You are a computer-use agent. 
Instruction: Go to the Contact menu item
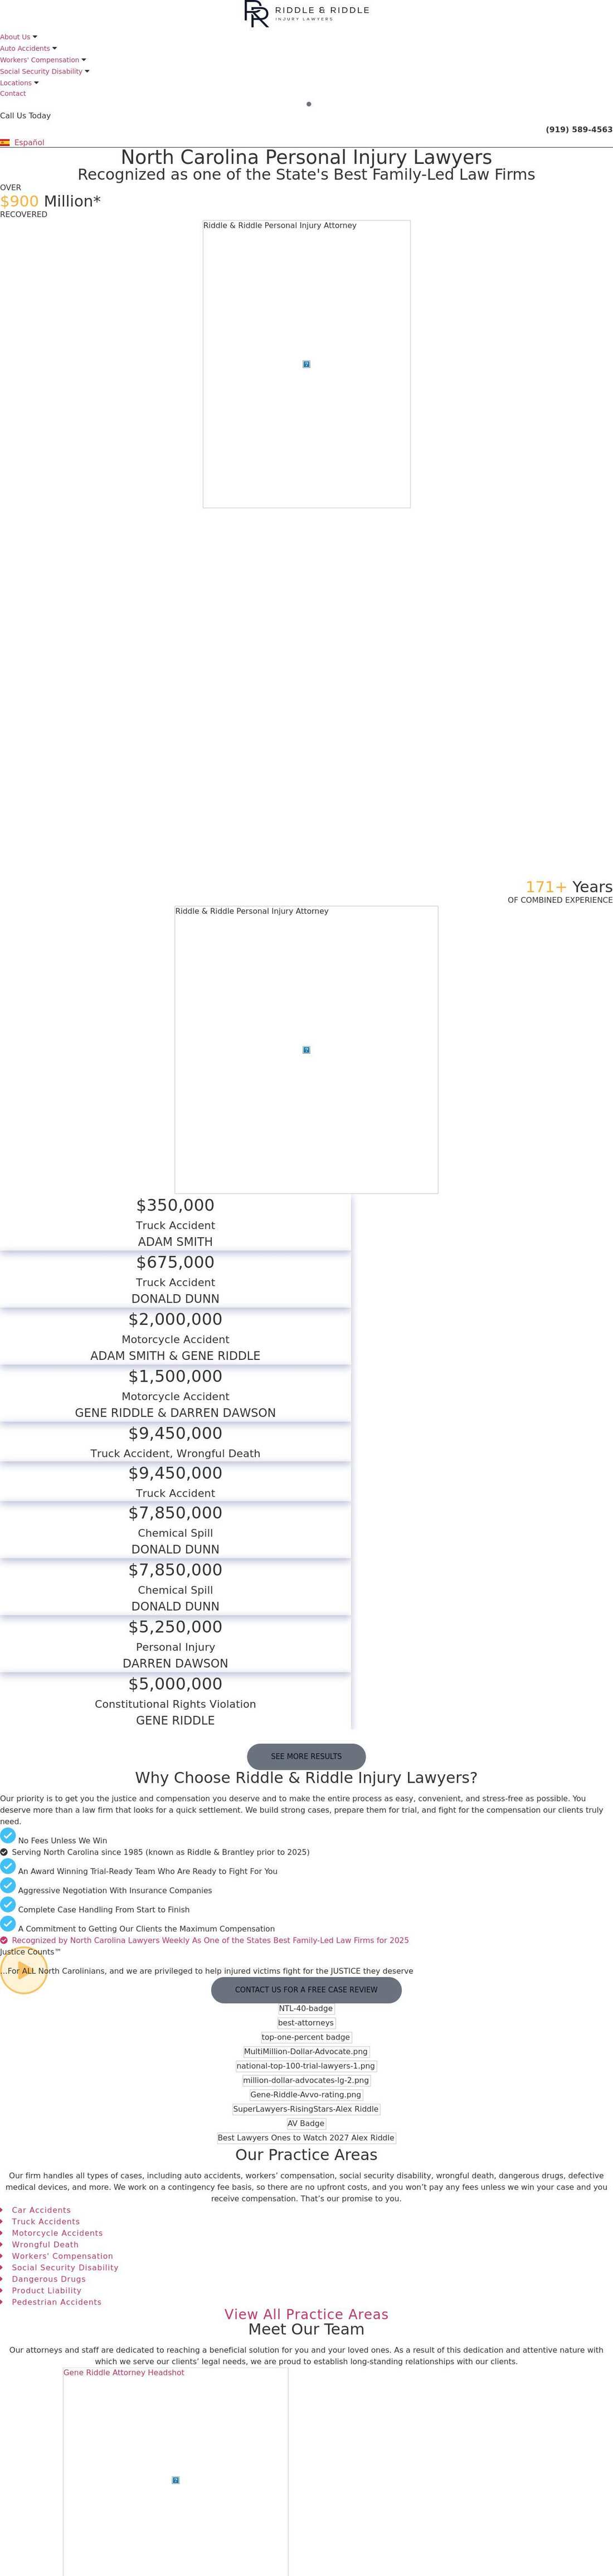[13, 94]
